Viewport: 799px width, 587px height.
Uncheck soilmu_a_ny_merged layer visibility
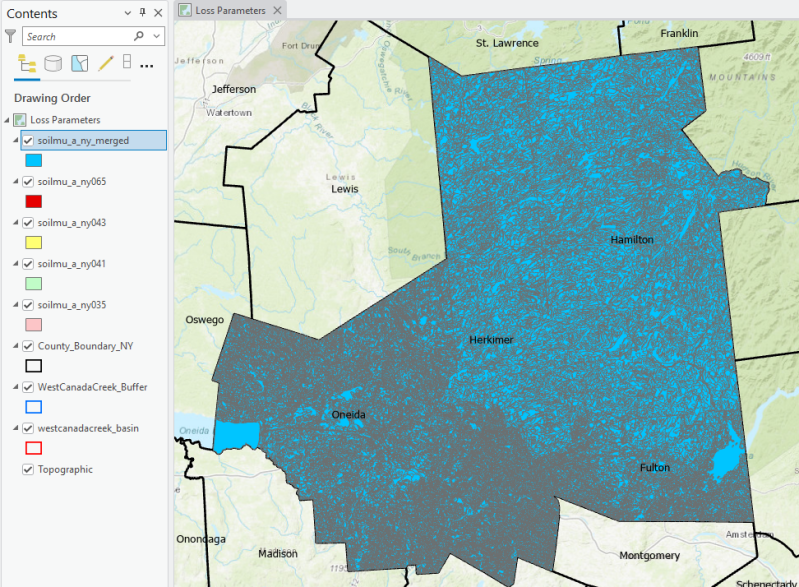tap(28, 140)
